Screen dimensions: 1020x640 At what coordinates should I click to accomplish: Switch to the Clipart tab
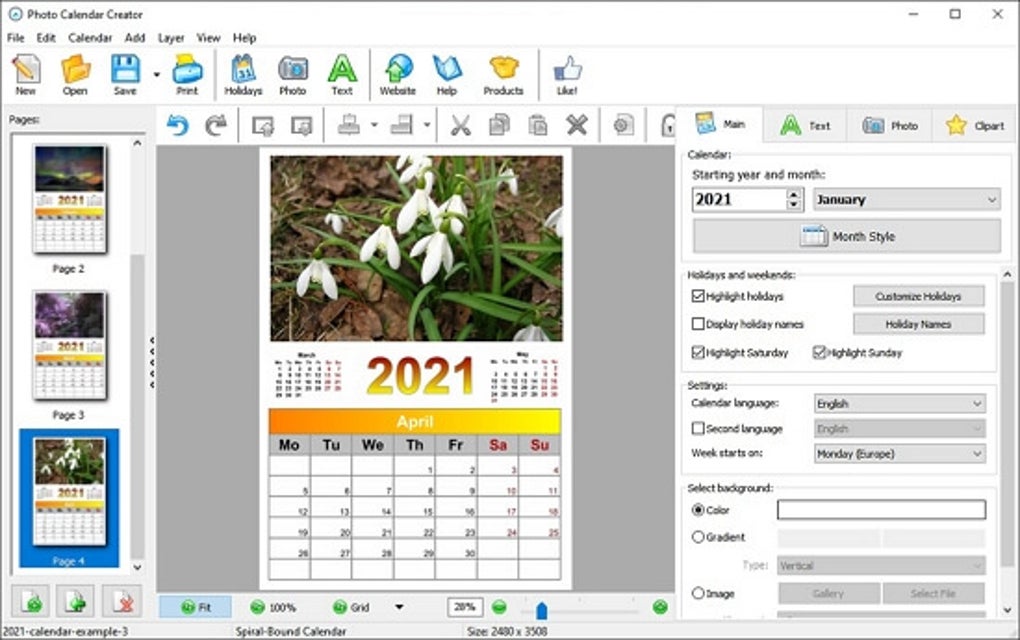coord(972,124)
